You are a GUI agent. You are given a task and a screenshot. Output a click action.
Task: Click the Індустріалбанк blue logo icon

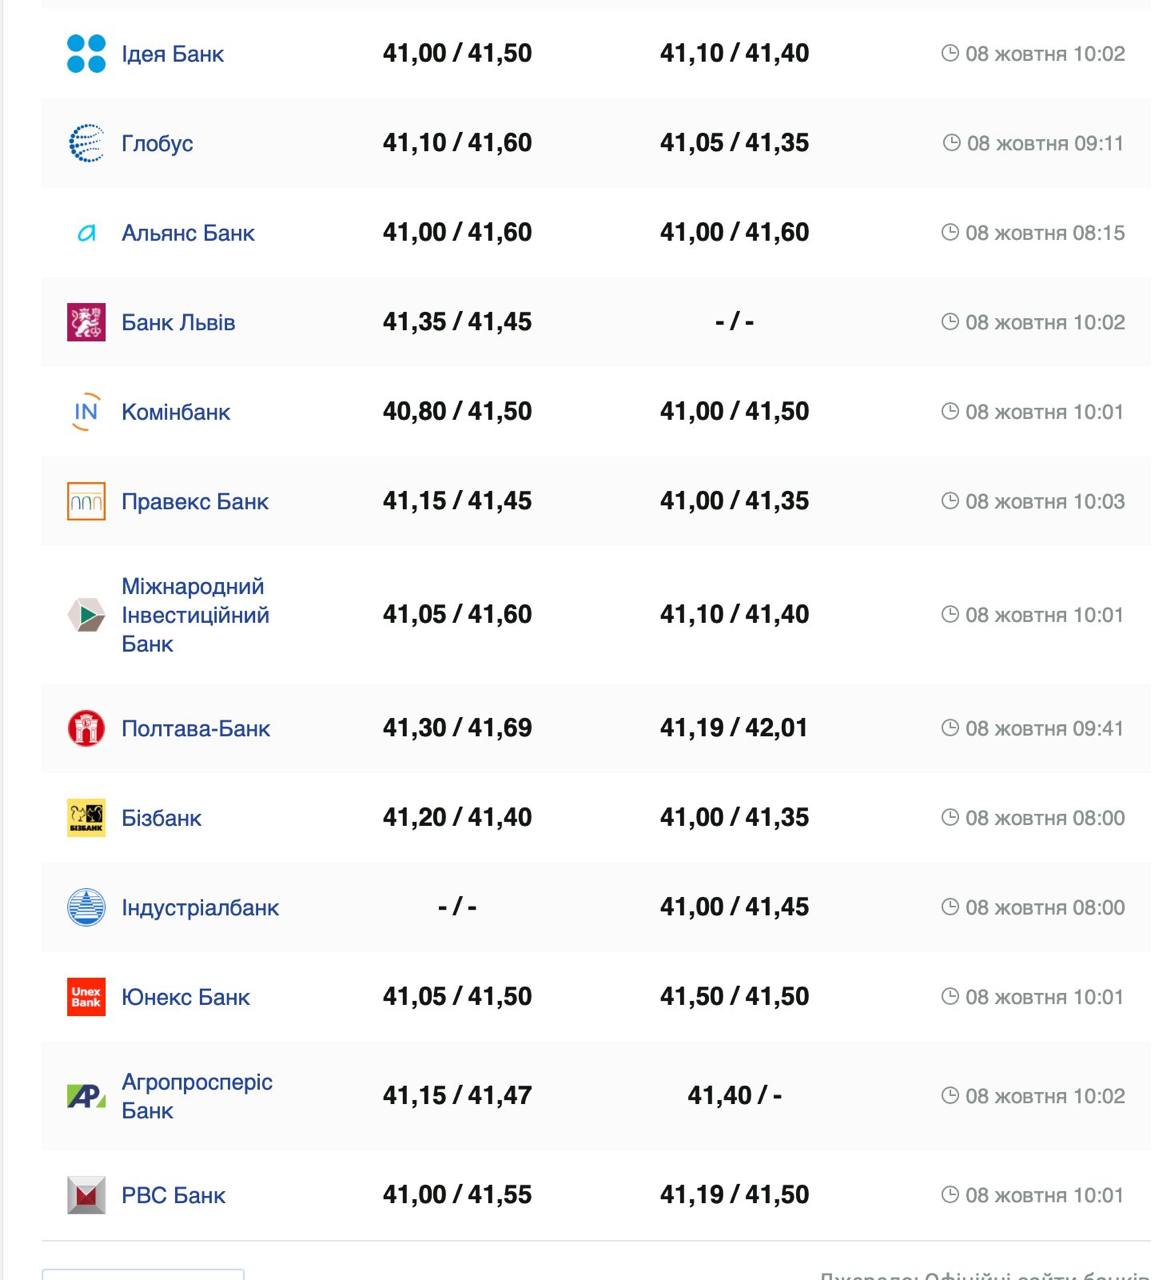click(x=86, y=907)
